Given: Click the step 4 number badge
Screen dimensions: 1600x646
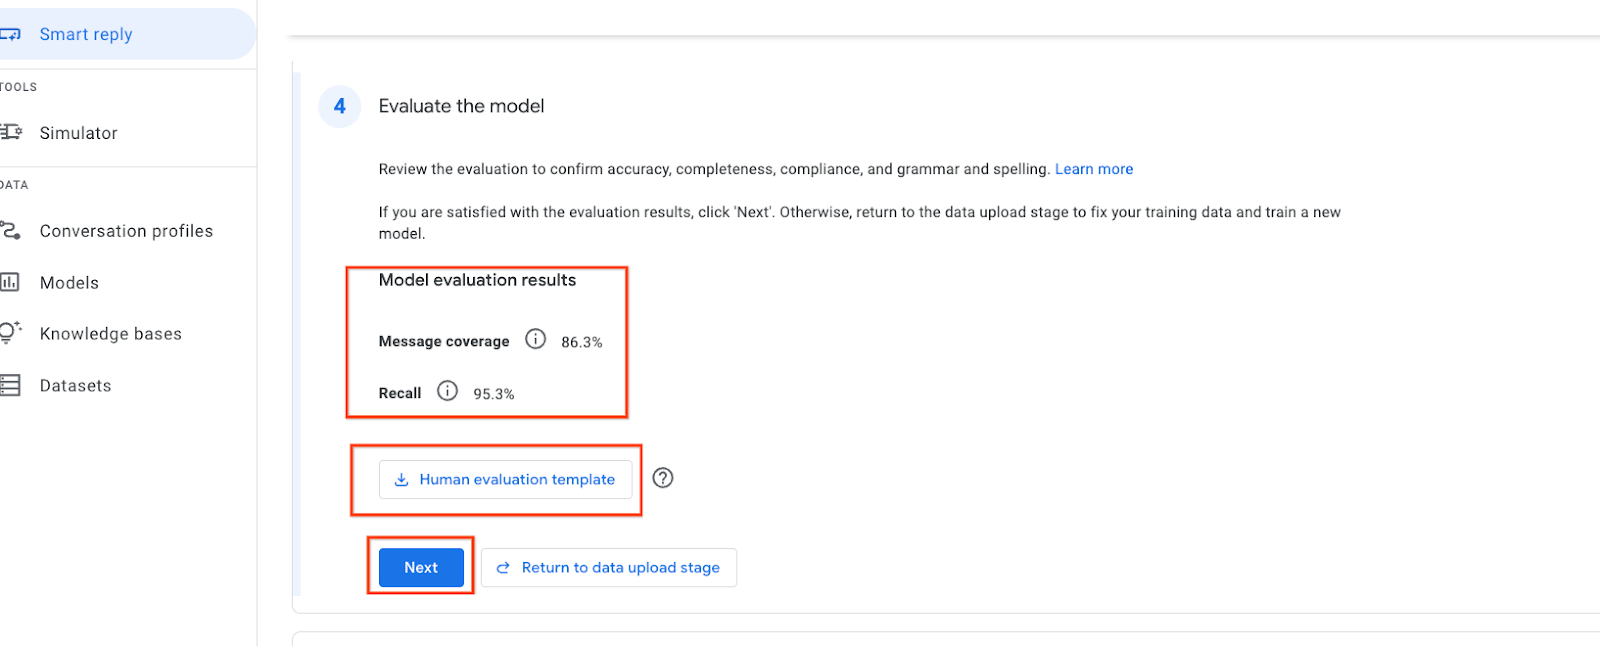Looking at the screenshot, I should coord(340,106).
